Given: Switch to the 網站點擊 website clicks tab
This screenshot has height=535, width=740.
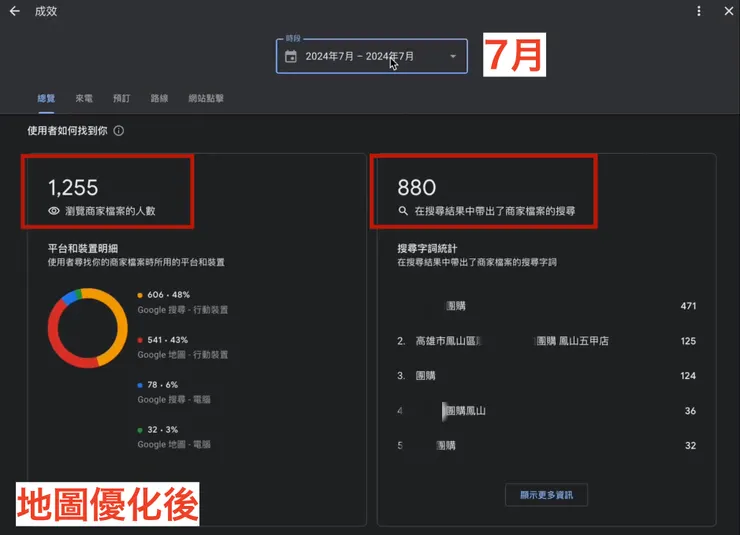Looking at the screenshot, I should pyautogui.click(x=206, y=98).
